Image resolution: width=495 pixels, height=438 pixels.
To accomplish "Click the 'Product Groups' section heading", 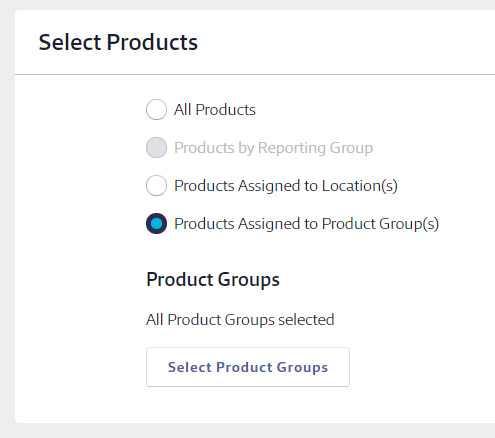I will [213, 279].
